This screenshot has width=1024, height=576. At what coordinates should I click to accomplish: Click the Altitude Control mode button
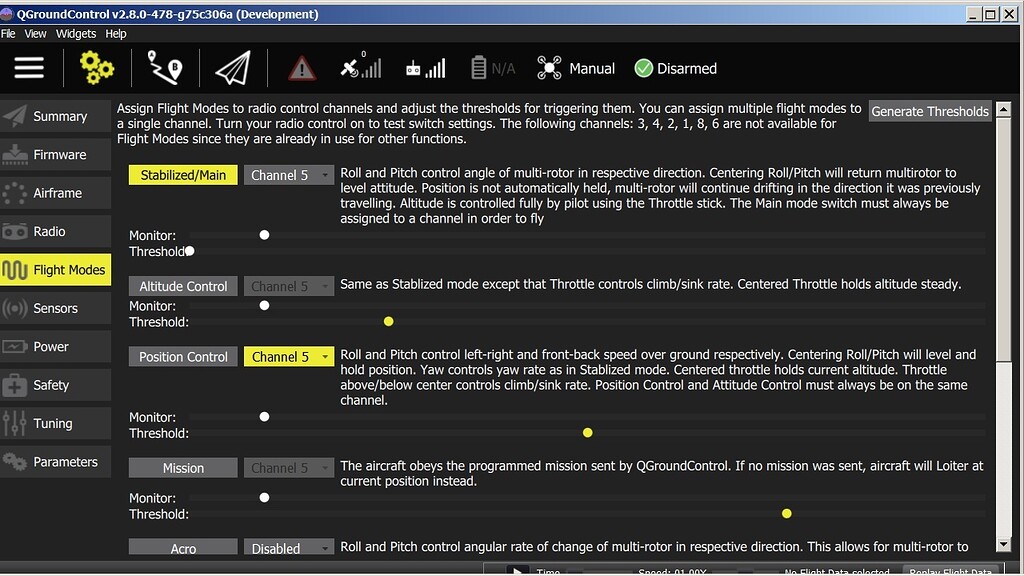coord(183,286)
